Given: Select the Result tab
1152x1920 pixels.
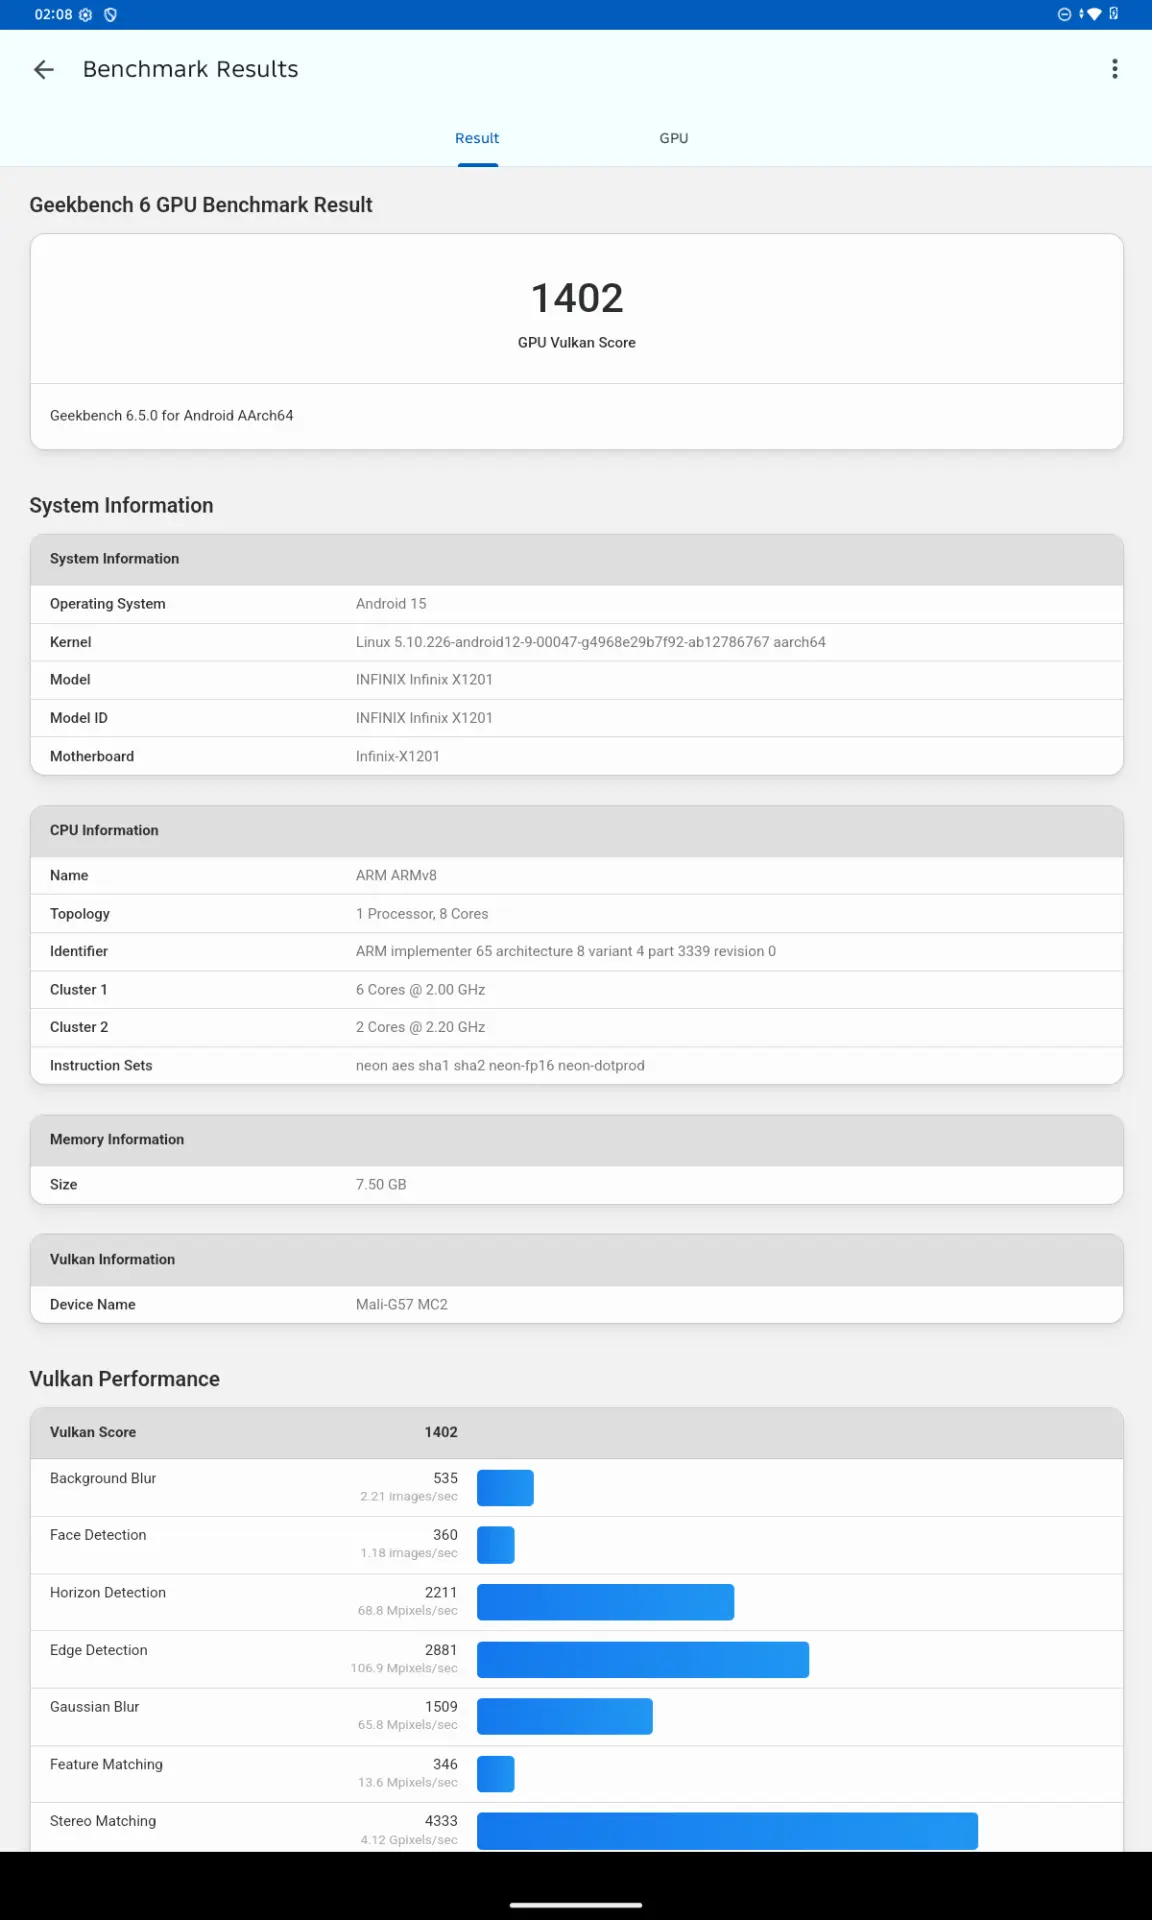Looking at the screenshot, I should [477, 138].
